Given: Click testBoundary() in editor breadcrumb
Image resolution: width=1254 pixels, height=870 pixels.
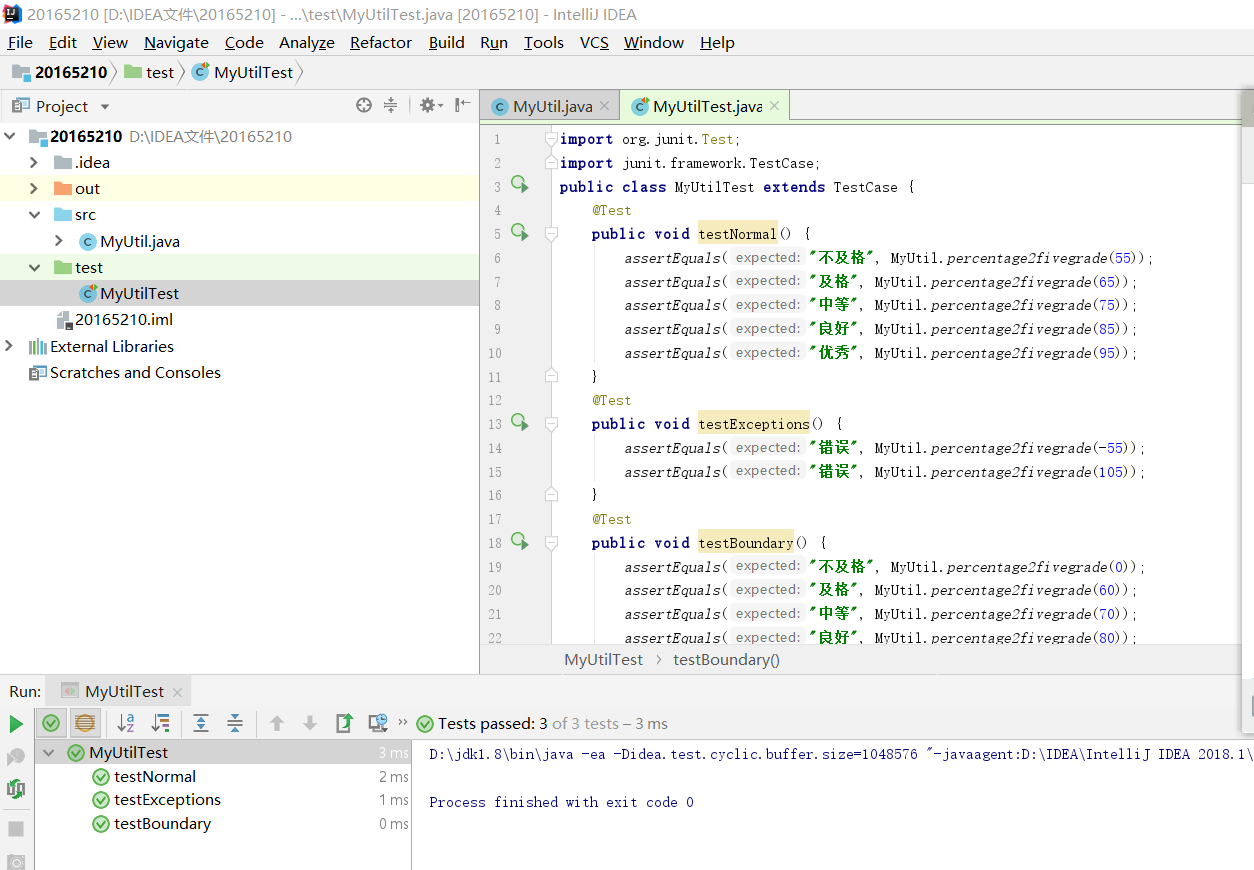Looking at the screenshot, I should [x=727, y=660].
